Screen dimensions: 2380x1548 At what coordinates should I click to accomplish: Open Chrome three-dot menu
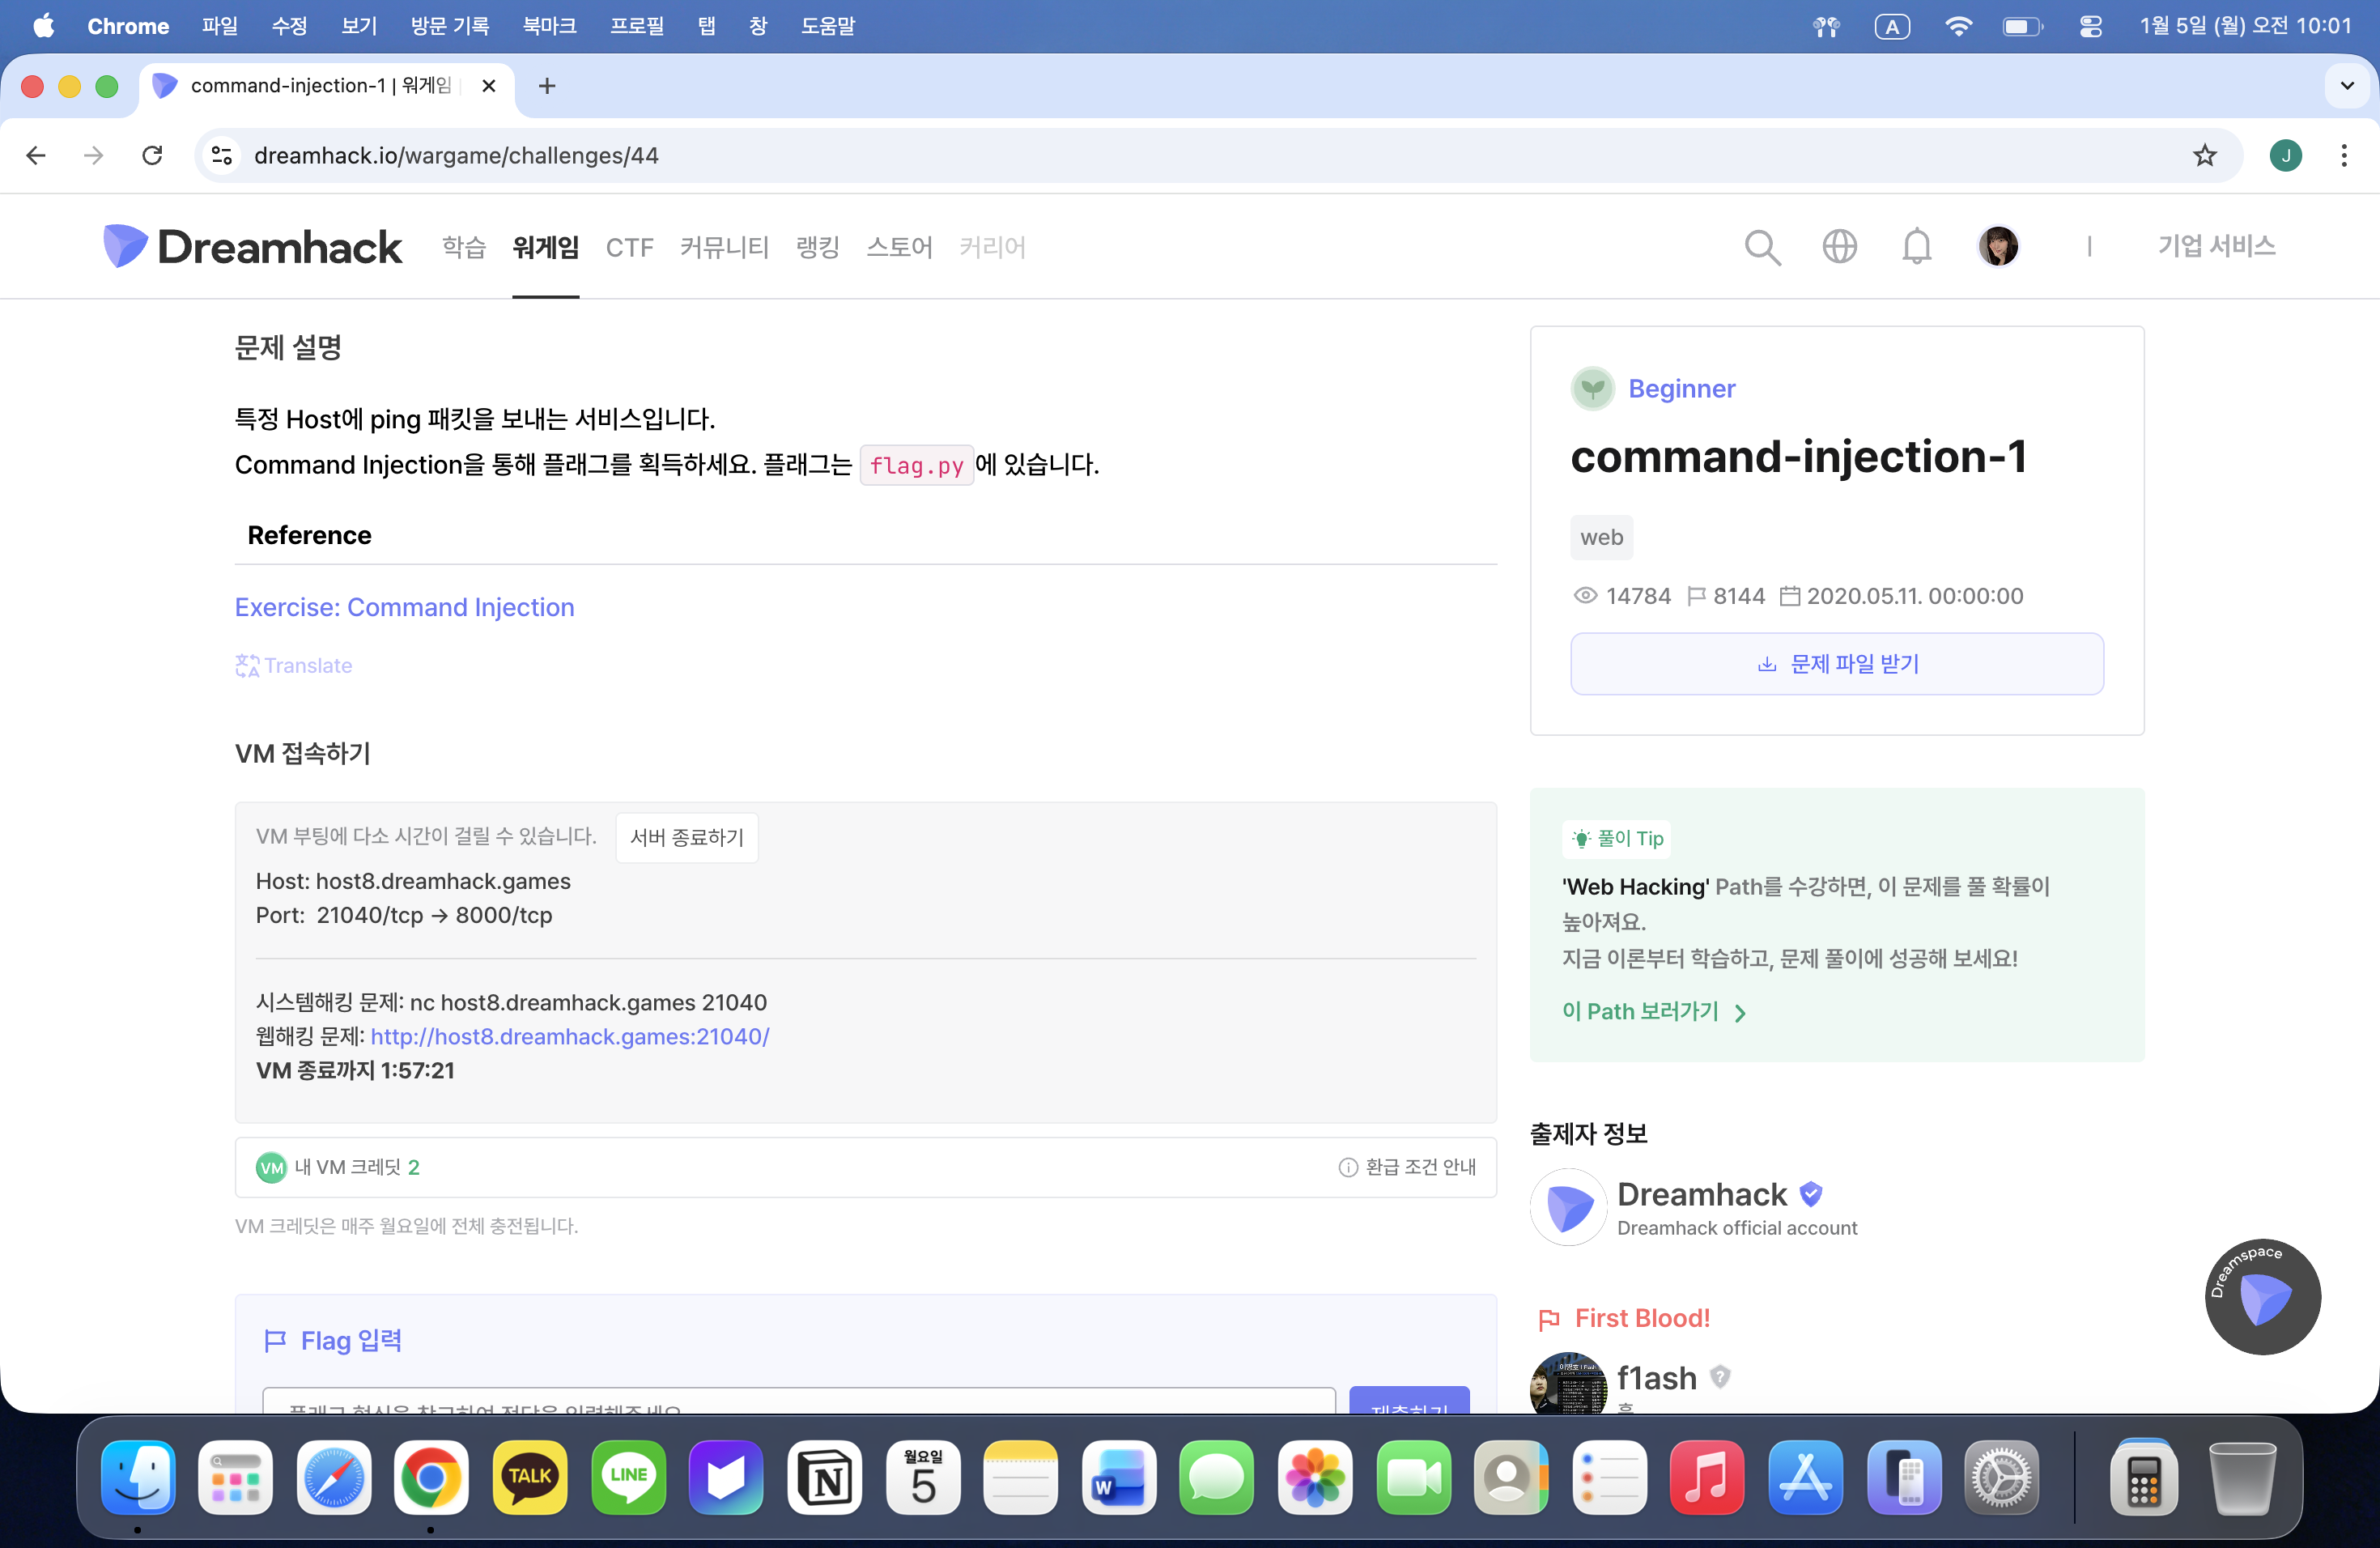tap(2343, 155)
